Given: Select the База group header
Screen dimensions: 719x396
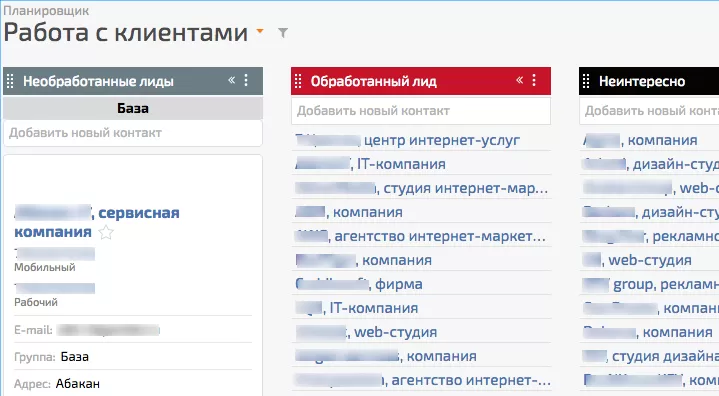Looking at the screenshot, I should 133,108.
